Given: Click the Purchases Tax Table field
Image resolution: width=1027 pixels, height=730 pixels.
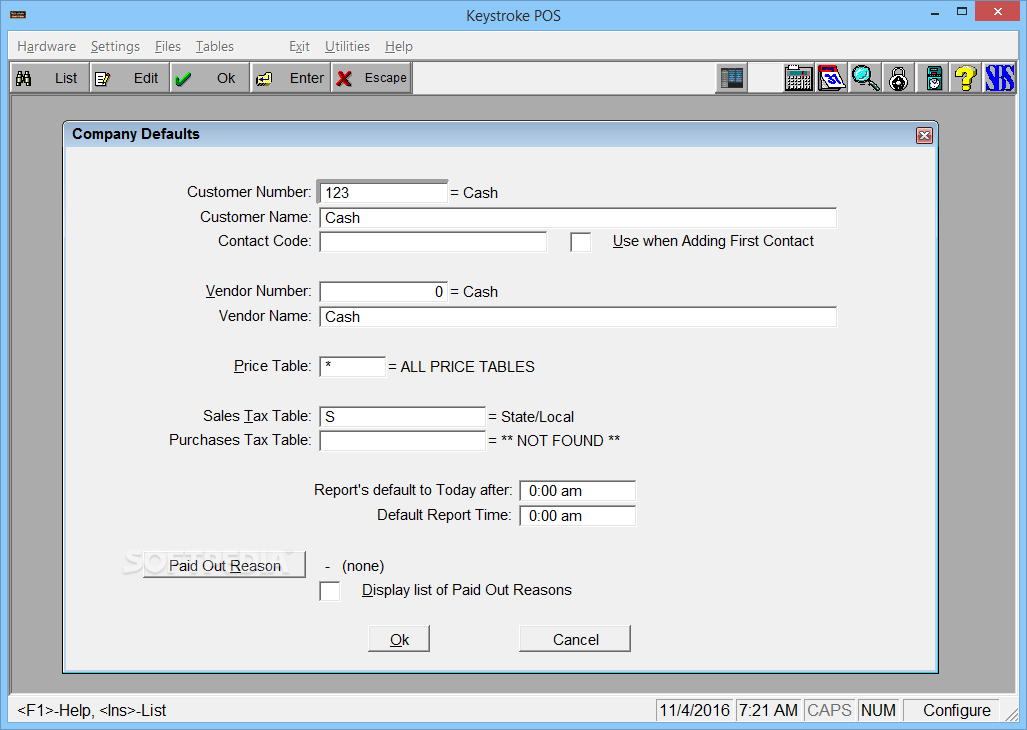Looking at the screenshot, I should click(402, 441).
